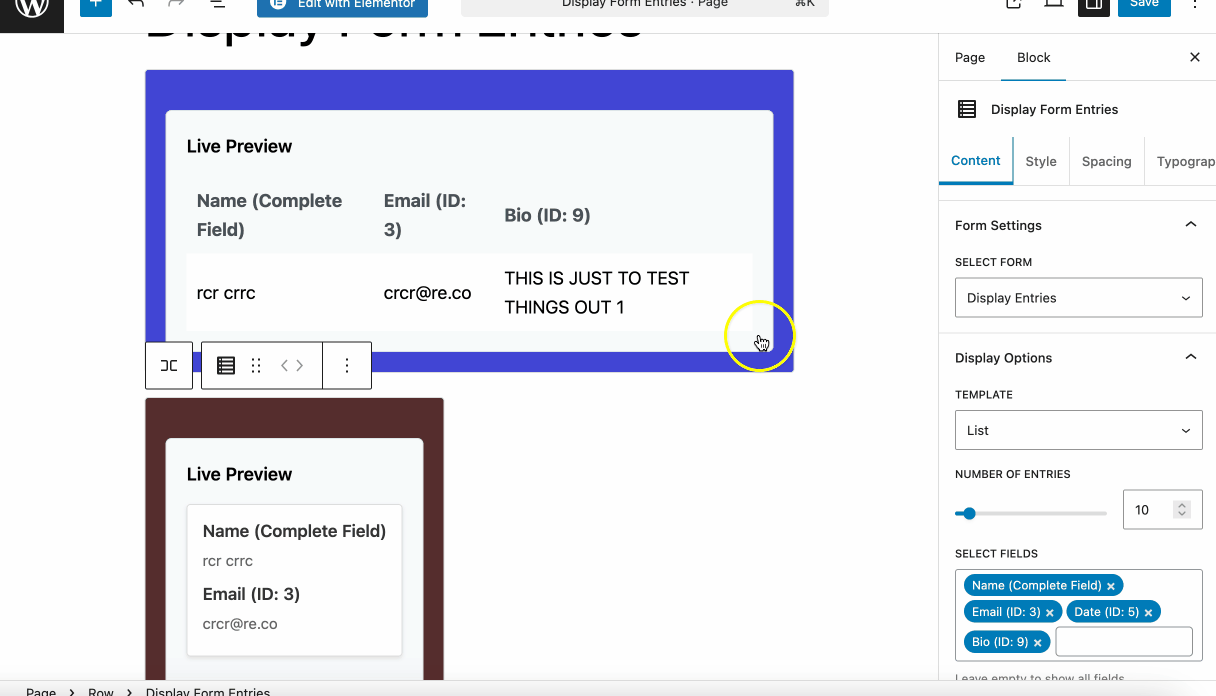Click Row in the breadcrumb
Screen dimensions: 1216x696
[x=101, y=691]
